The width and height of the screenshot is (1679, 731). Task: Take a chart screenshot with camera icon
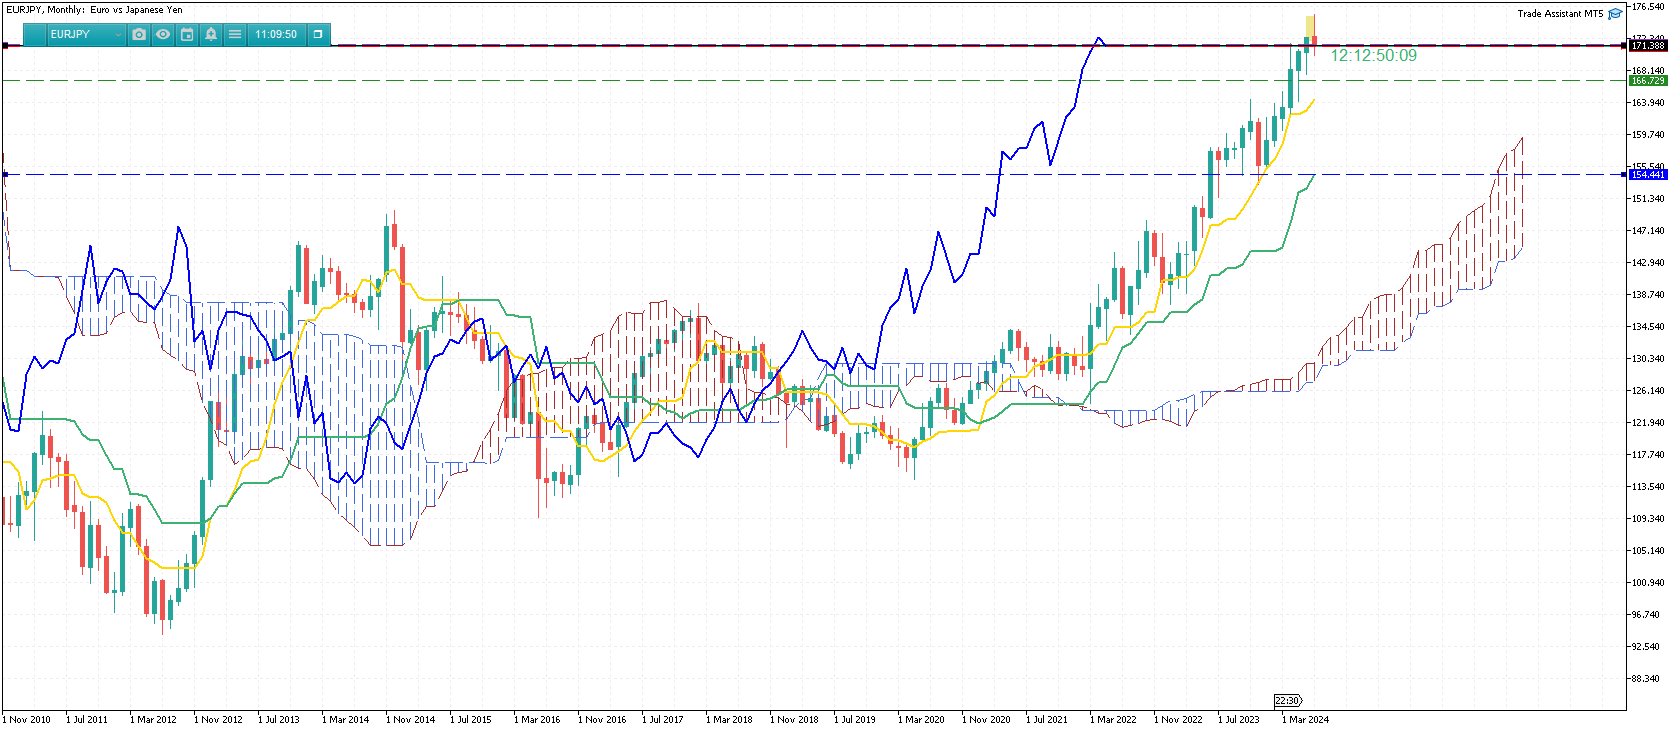coord(139,34)
